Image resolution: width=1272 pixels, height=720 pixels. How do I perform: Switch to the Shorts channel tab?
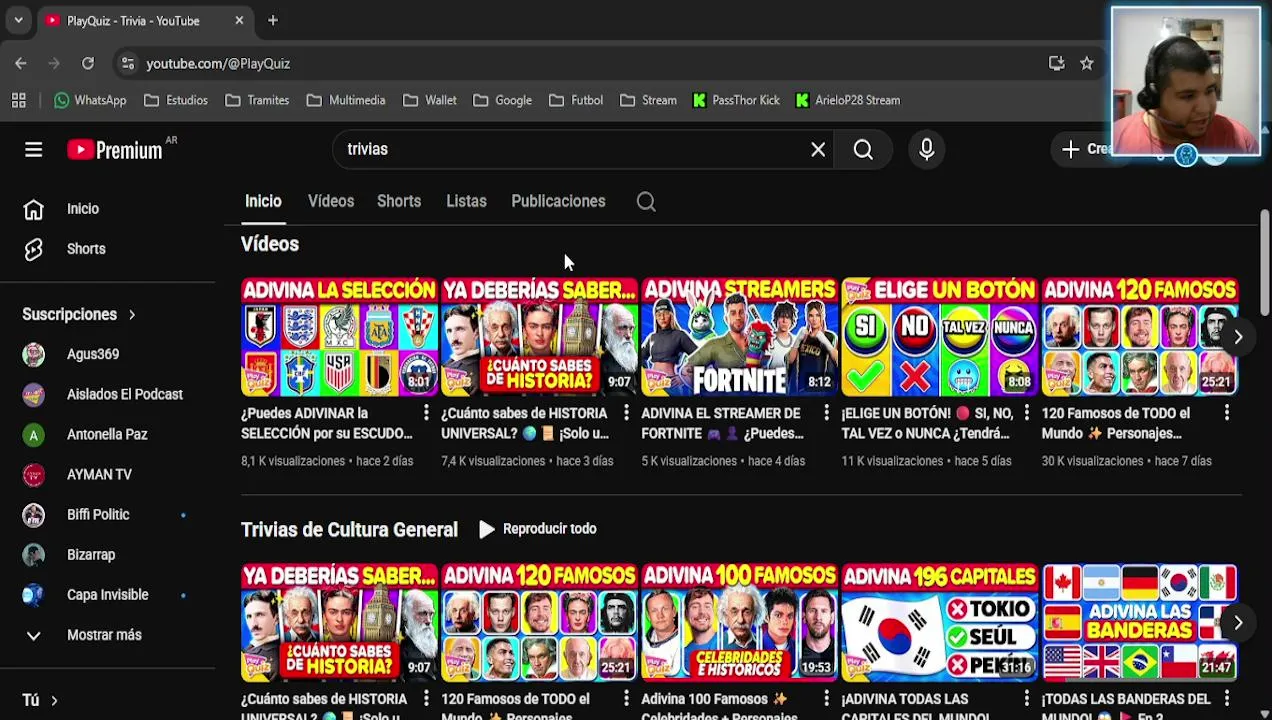[399, 201]
